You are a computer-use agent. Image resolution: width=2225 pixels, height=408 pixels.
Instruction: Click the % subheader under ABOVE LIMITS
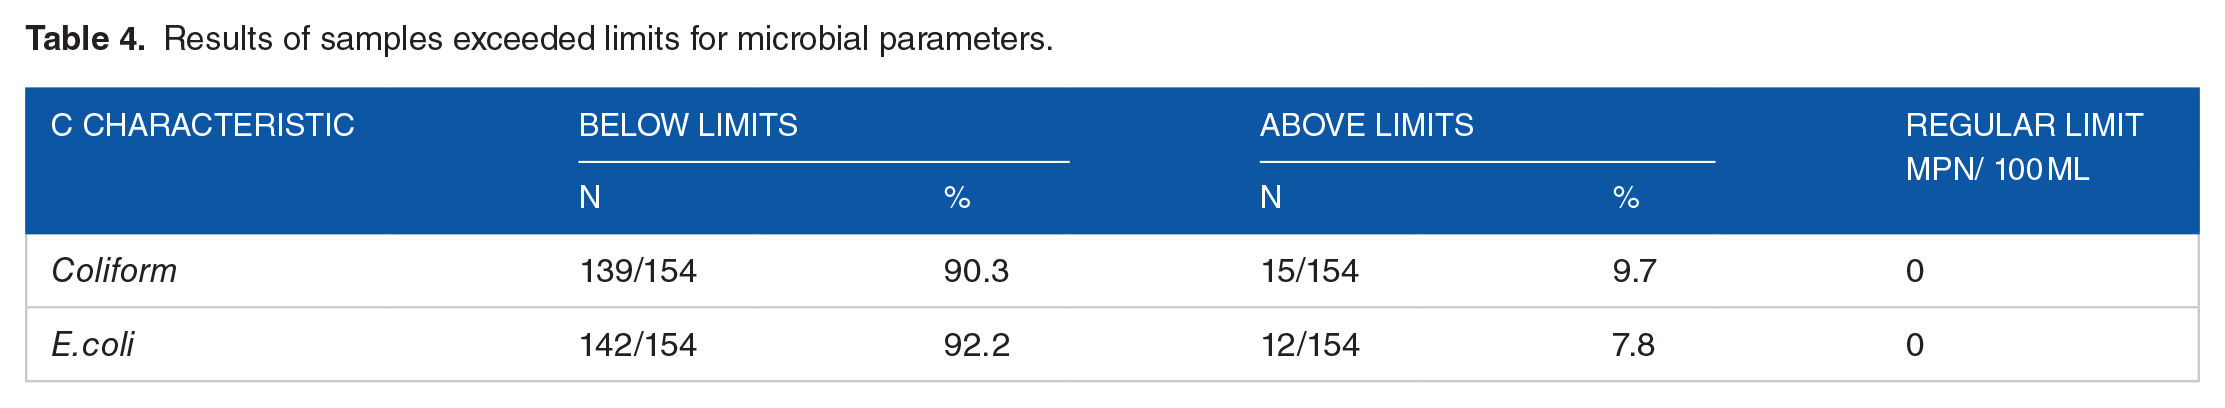coord(1626,197)
